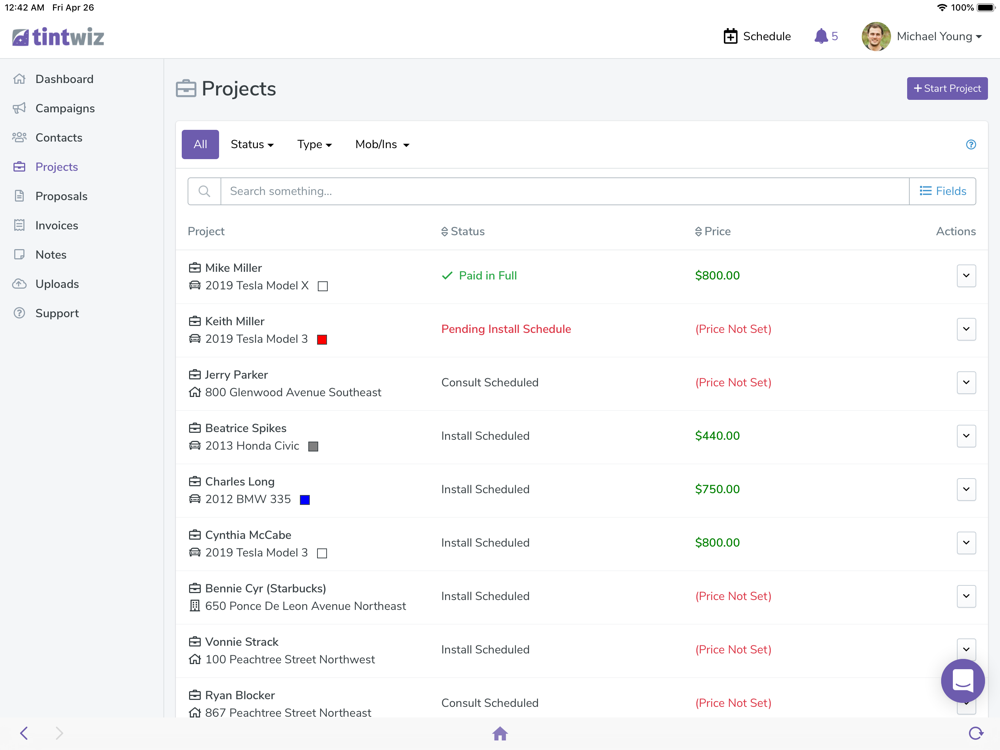This screenshot has width=1000, height=750.
Task: Click the Fields button
Action: (x=943, y=191)
